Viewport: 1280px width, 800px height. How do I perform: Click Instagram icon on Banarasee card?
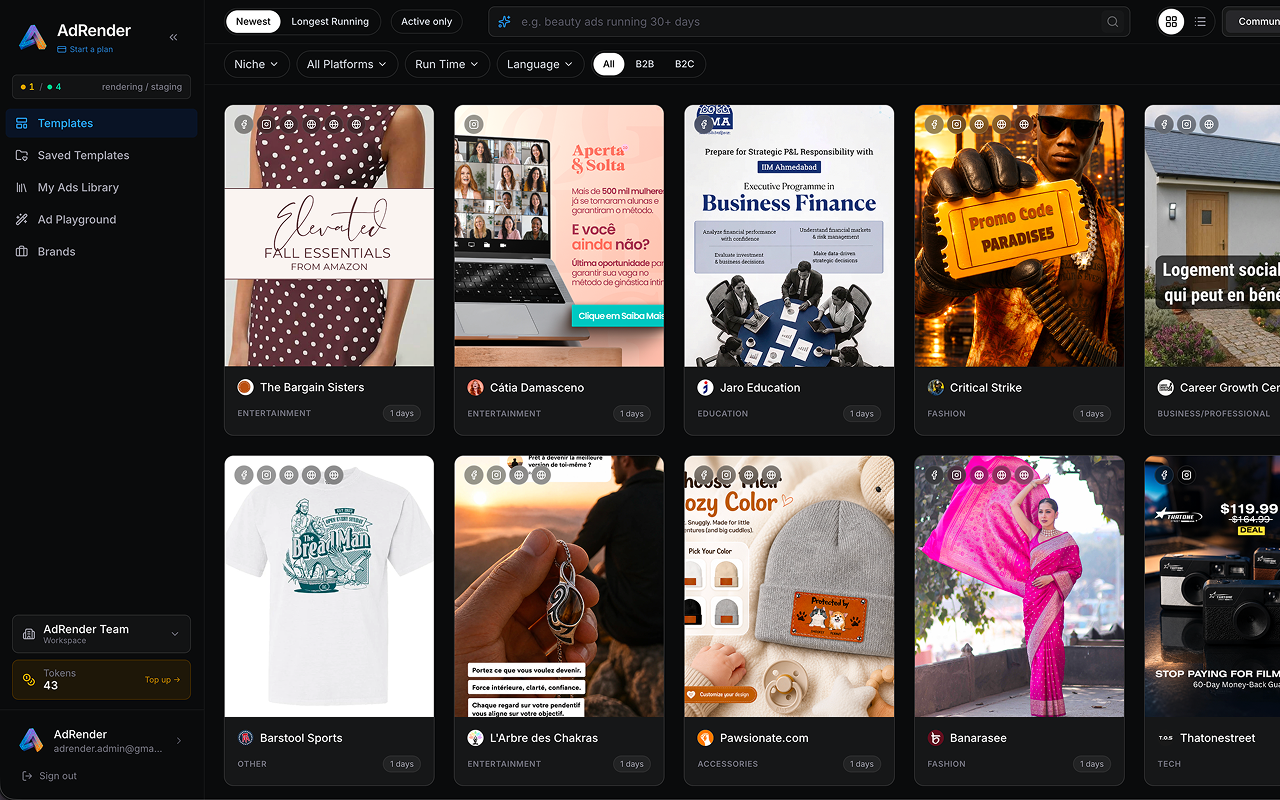pos(956,475)
